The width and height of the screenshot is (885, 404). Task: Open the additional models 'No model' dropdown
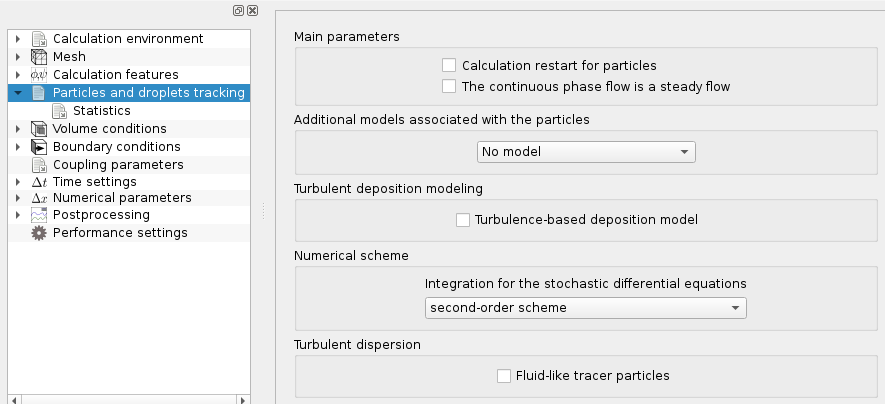pos(585,152)
